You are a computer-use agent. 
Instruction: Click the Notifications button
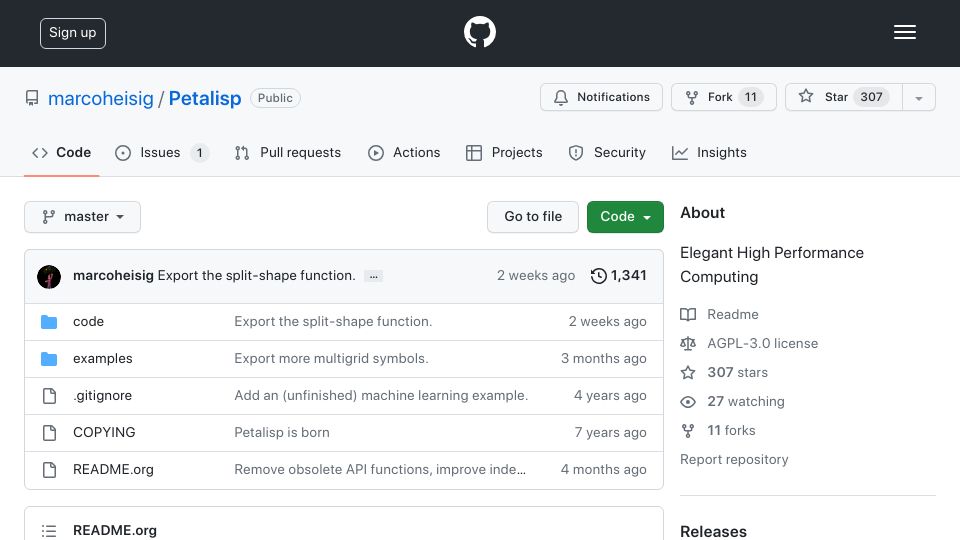pos(601,97)
